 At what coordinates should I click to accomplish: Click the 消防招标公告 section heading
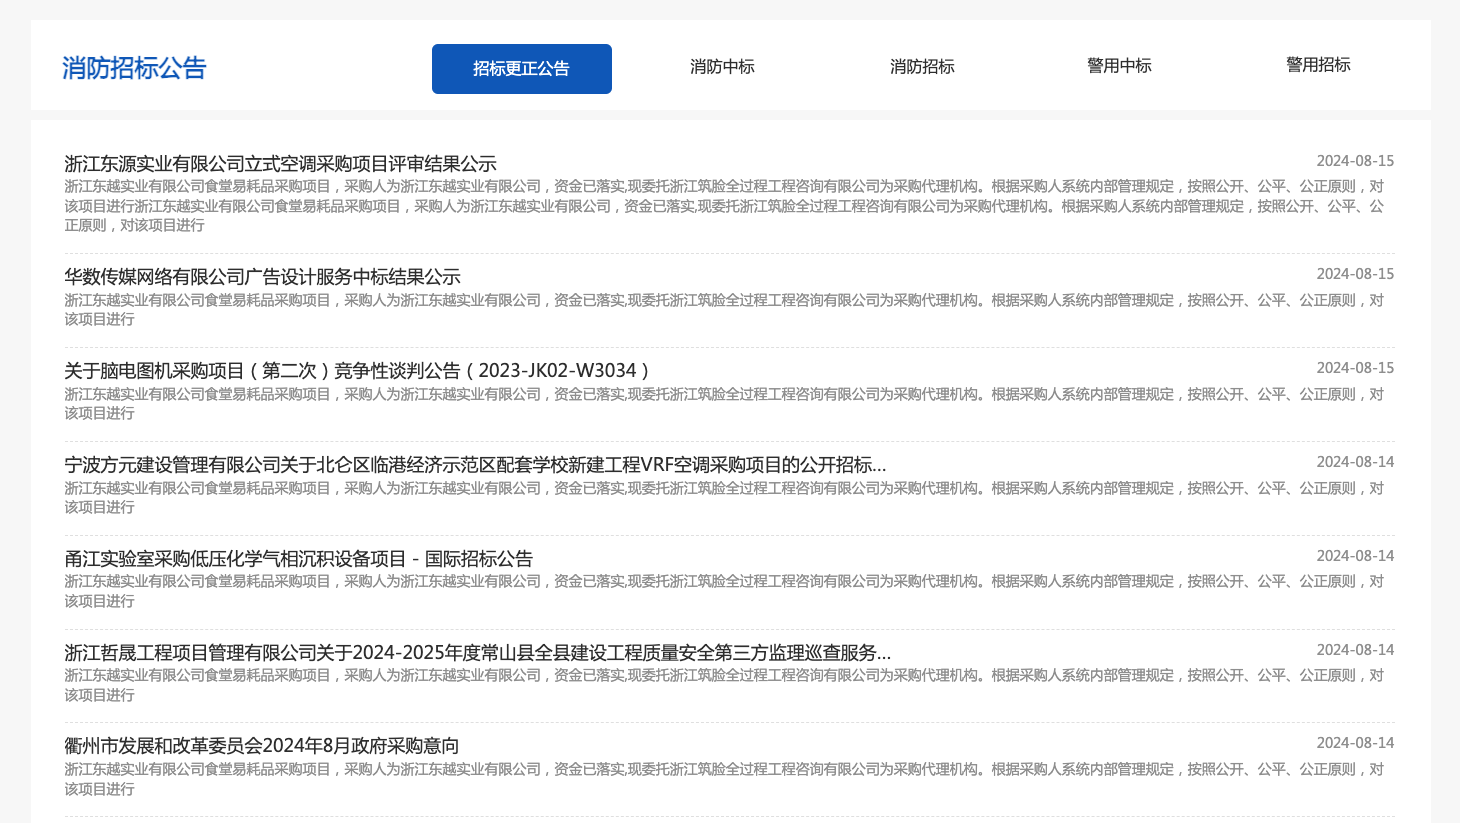(x=134, y=68)
